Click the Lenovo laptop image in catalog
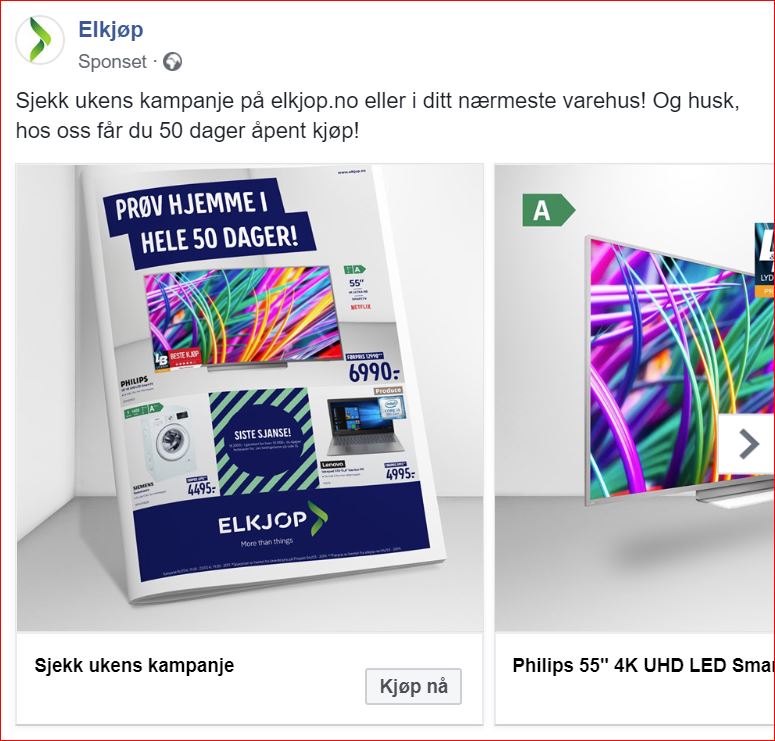Screen dimensions: 775x741 [366, 427]
